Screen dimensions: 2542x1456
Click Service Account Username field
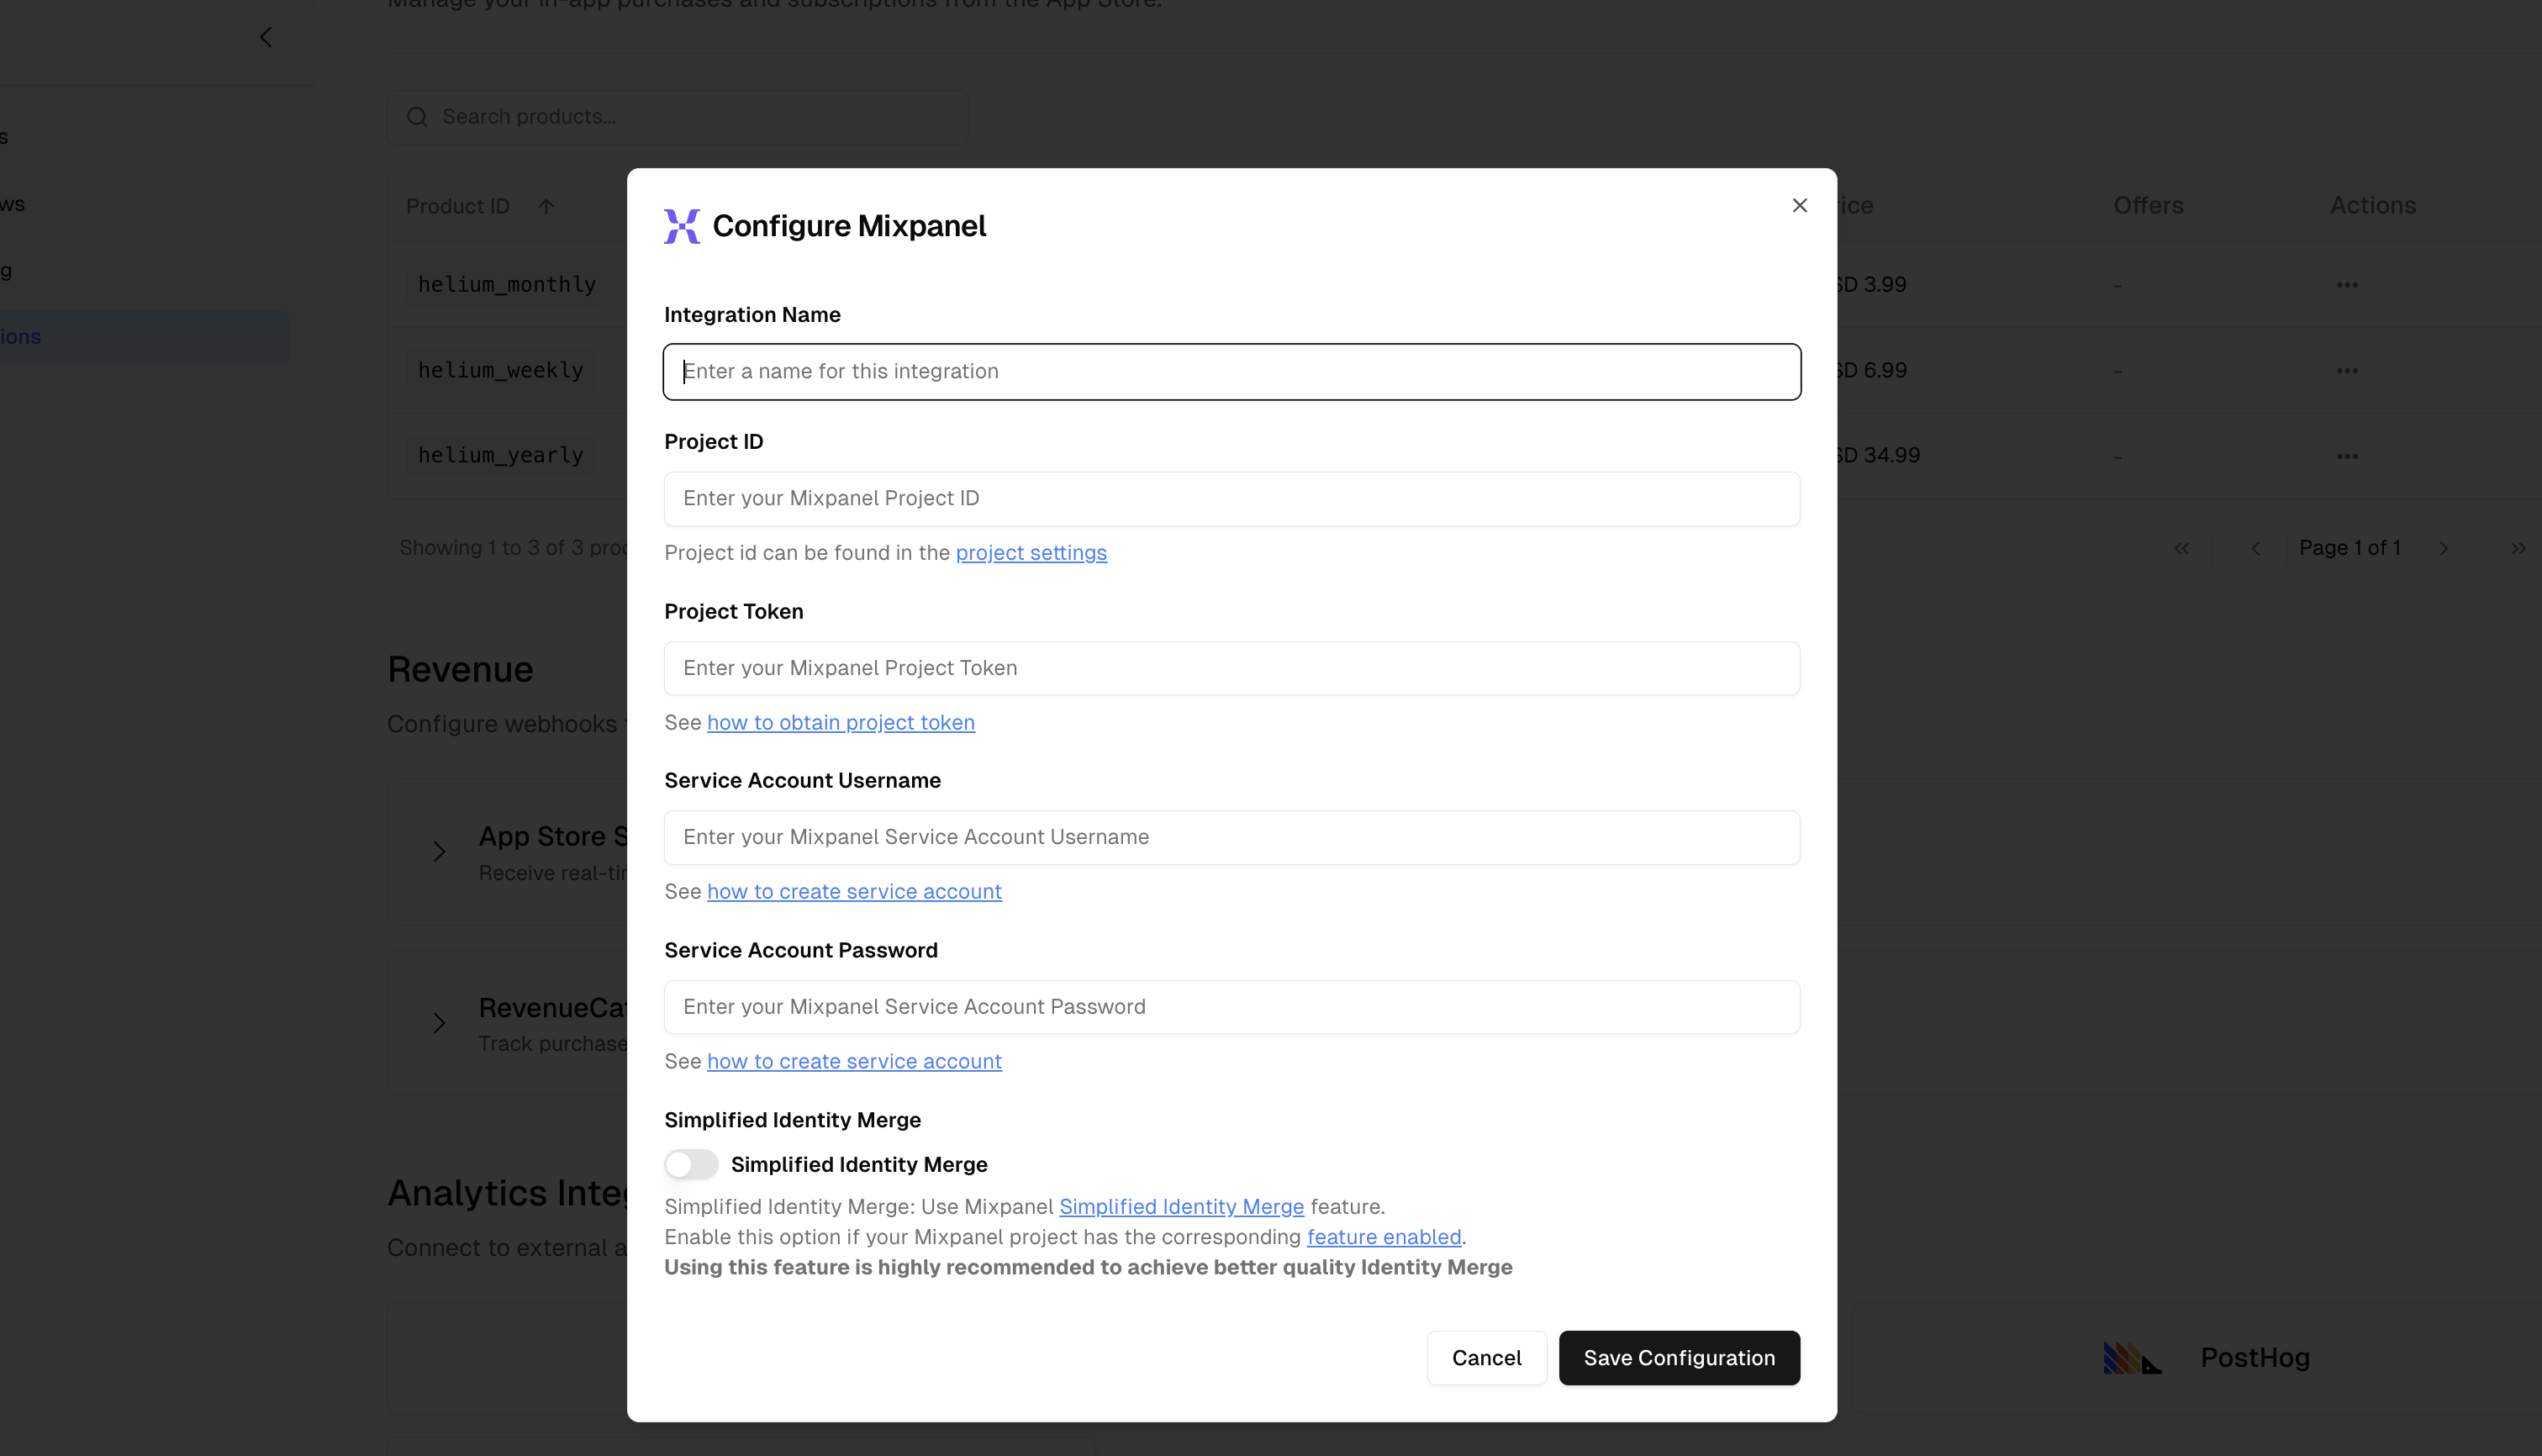[1231, 837]
